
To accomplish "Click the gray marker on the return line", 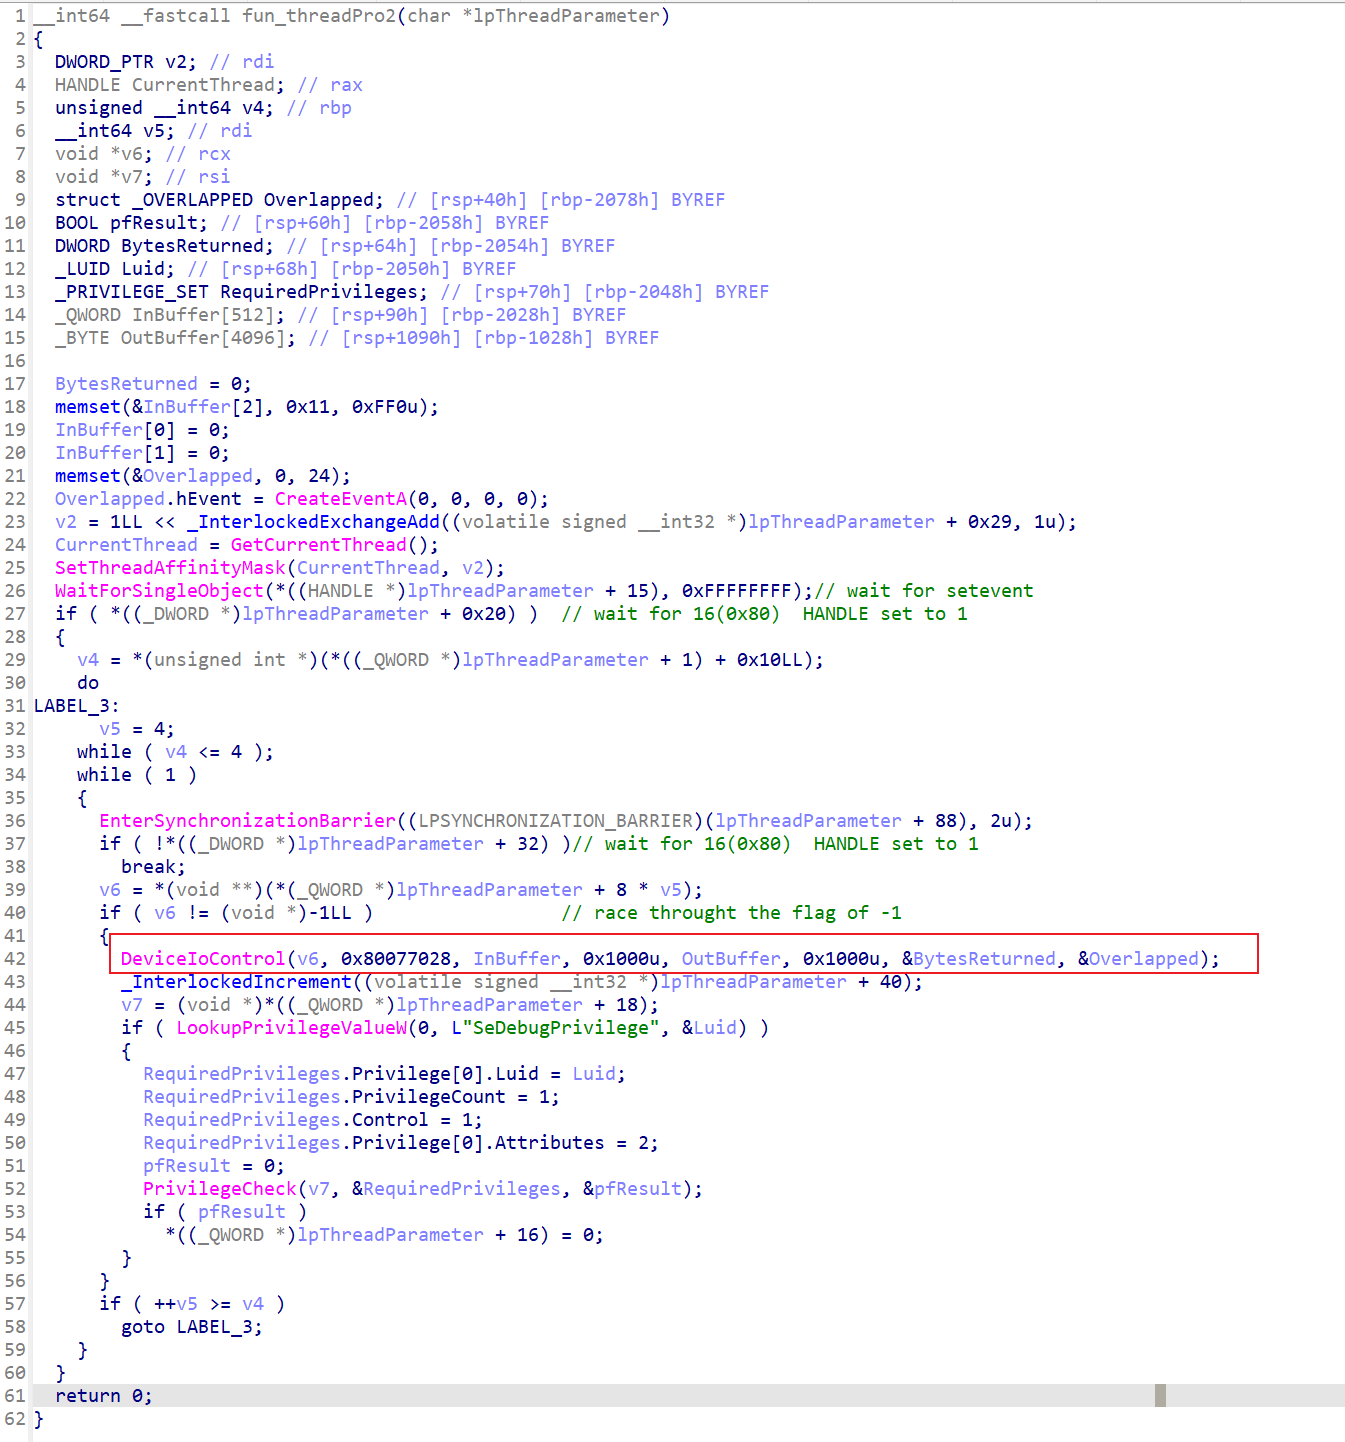I will [x=1160, y=1396].
